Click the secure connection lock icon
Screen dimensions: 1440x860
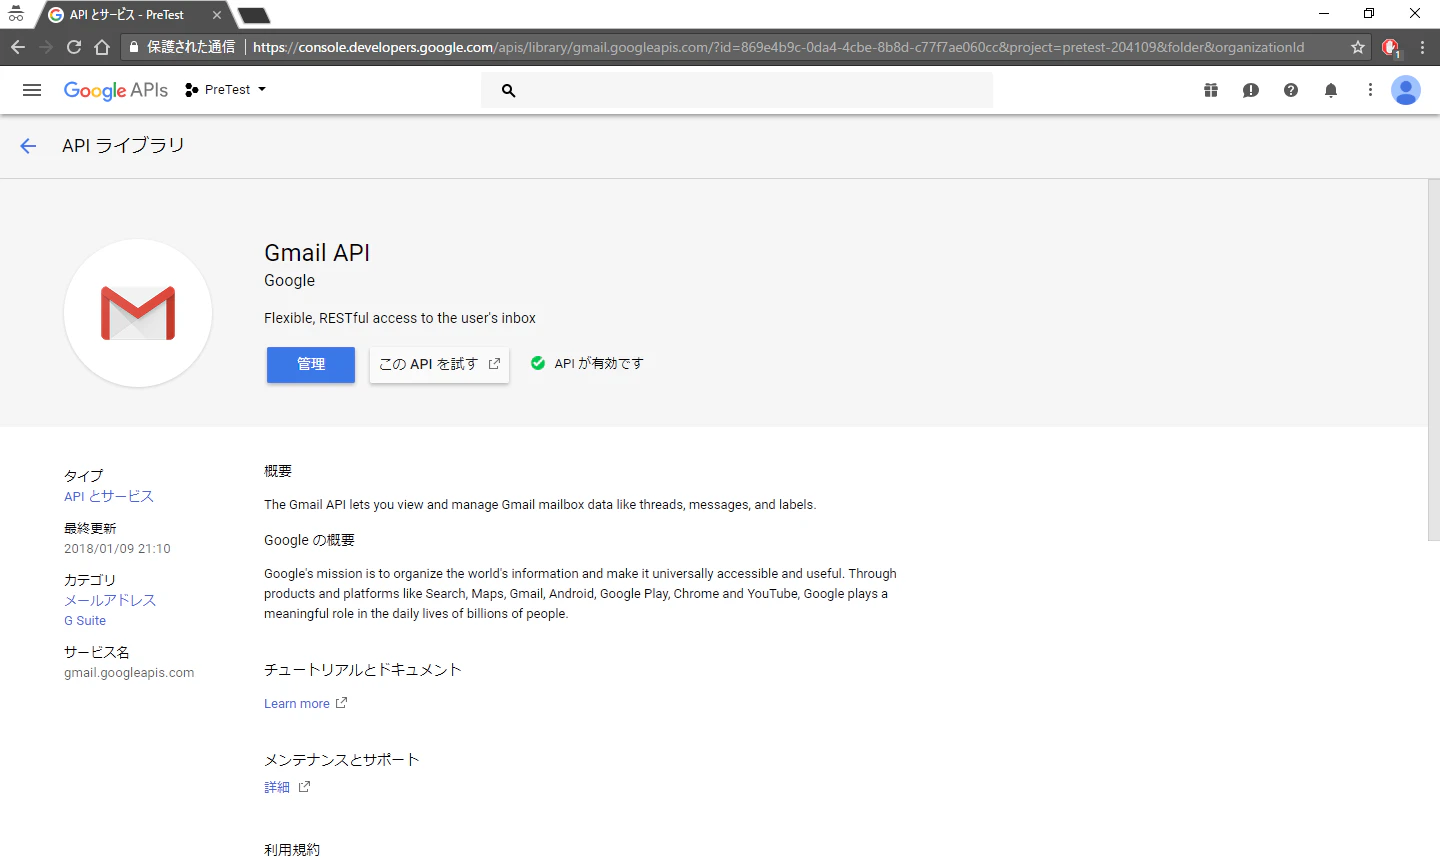[134, 47]
